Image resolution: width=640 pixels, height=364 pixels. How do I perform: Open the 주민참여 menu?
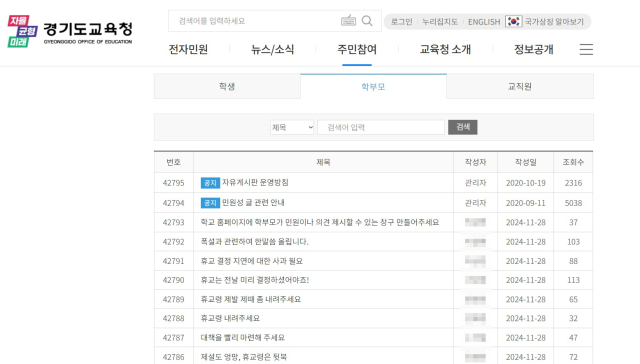pyautogui.click(x=357, y=49)
